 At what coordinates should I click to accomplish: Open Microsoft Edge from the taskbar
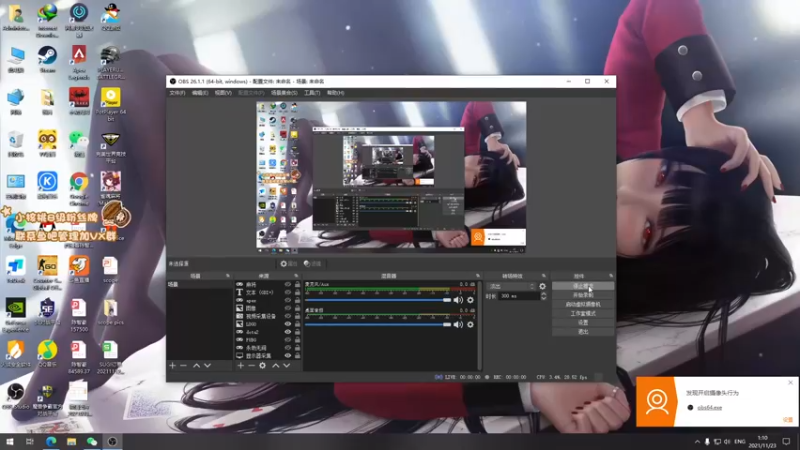point(51,441)
